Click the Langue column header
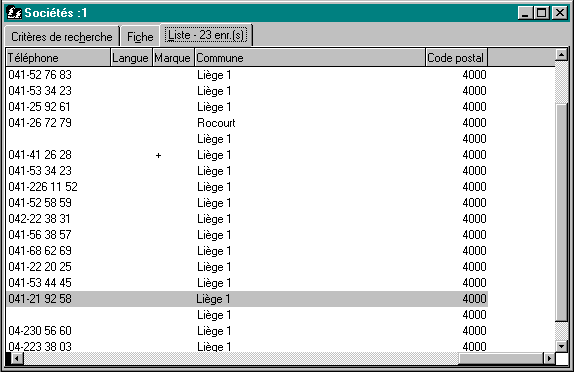The image size is (574, 372). pos(131,58)
